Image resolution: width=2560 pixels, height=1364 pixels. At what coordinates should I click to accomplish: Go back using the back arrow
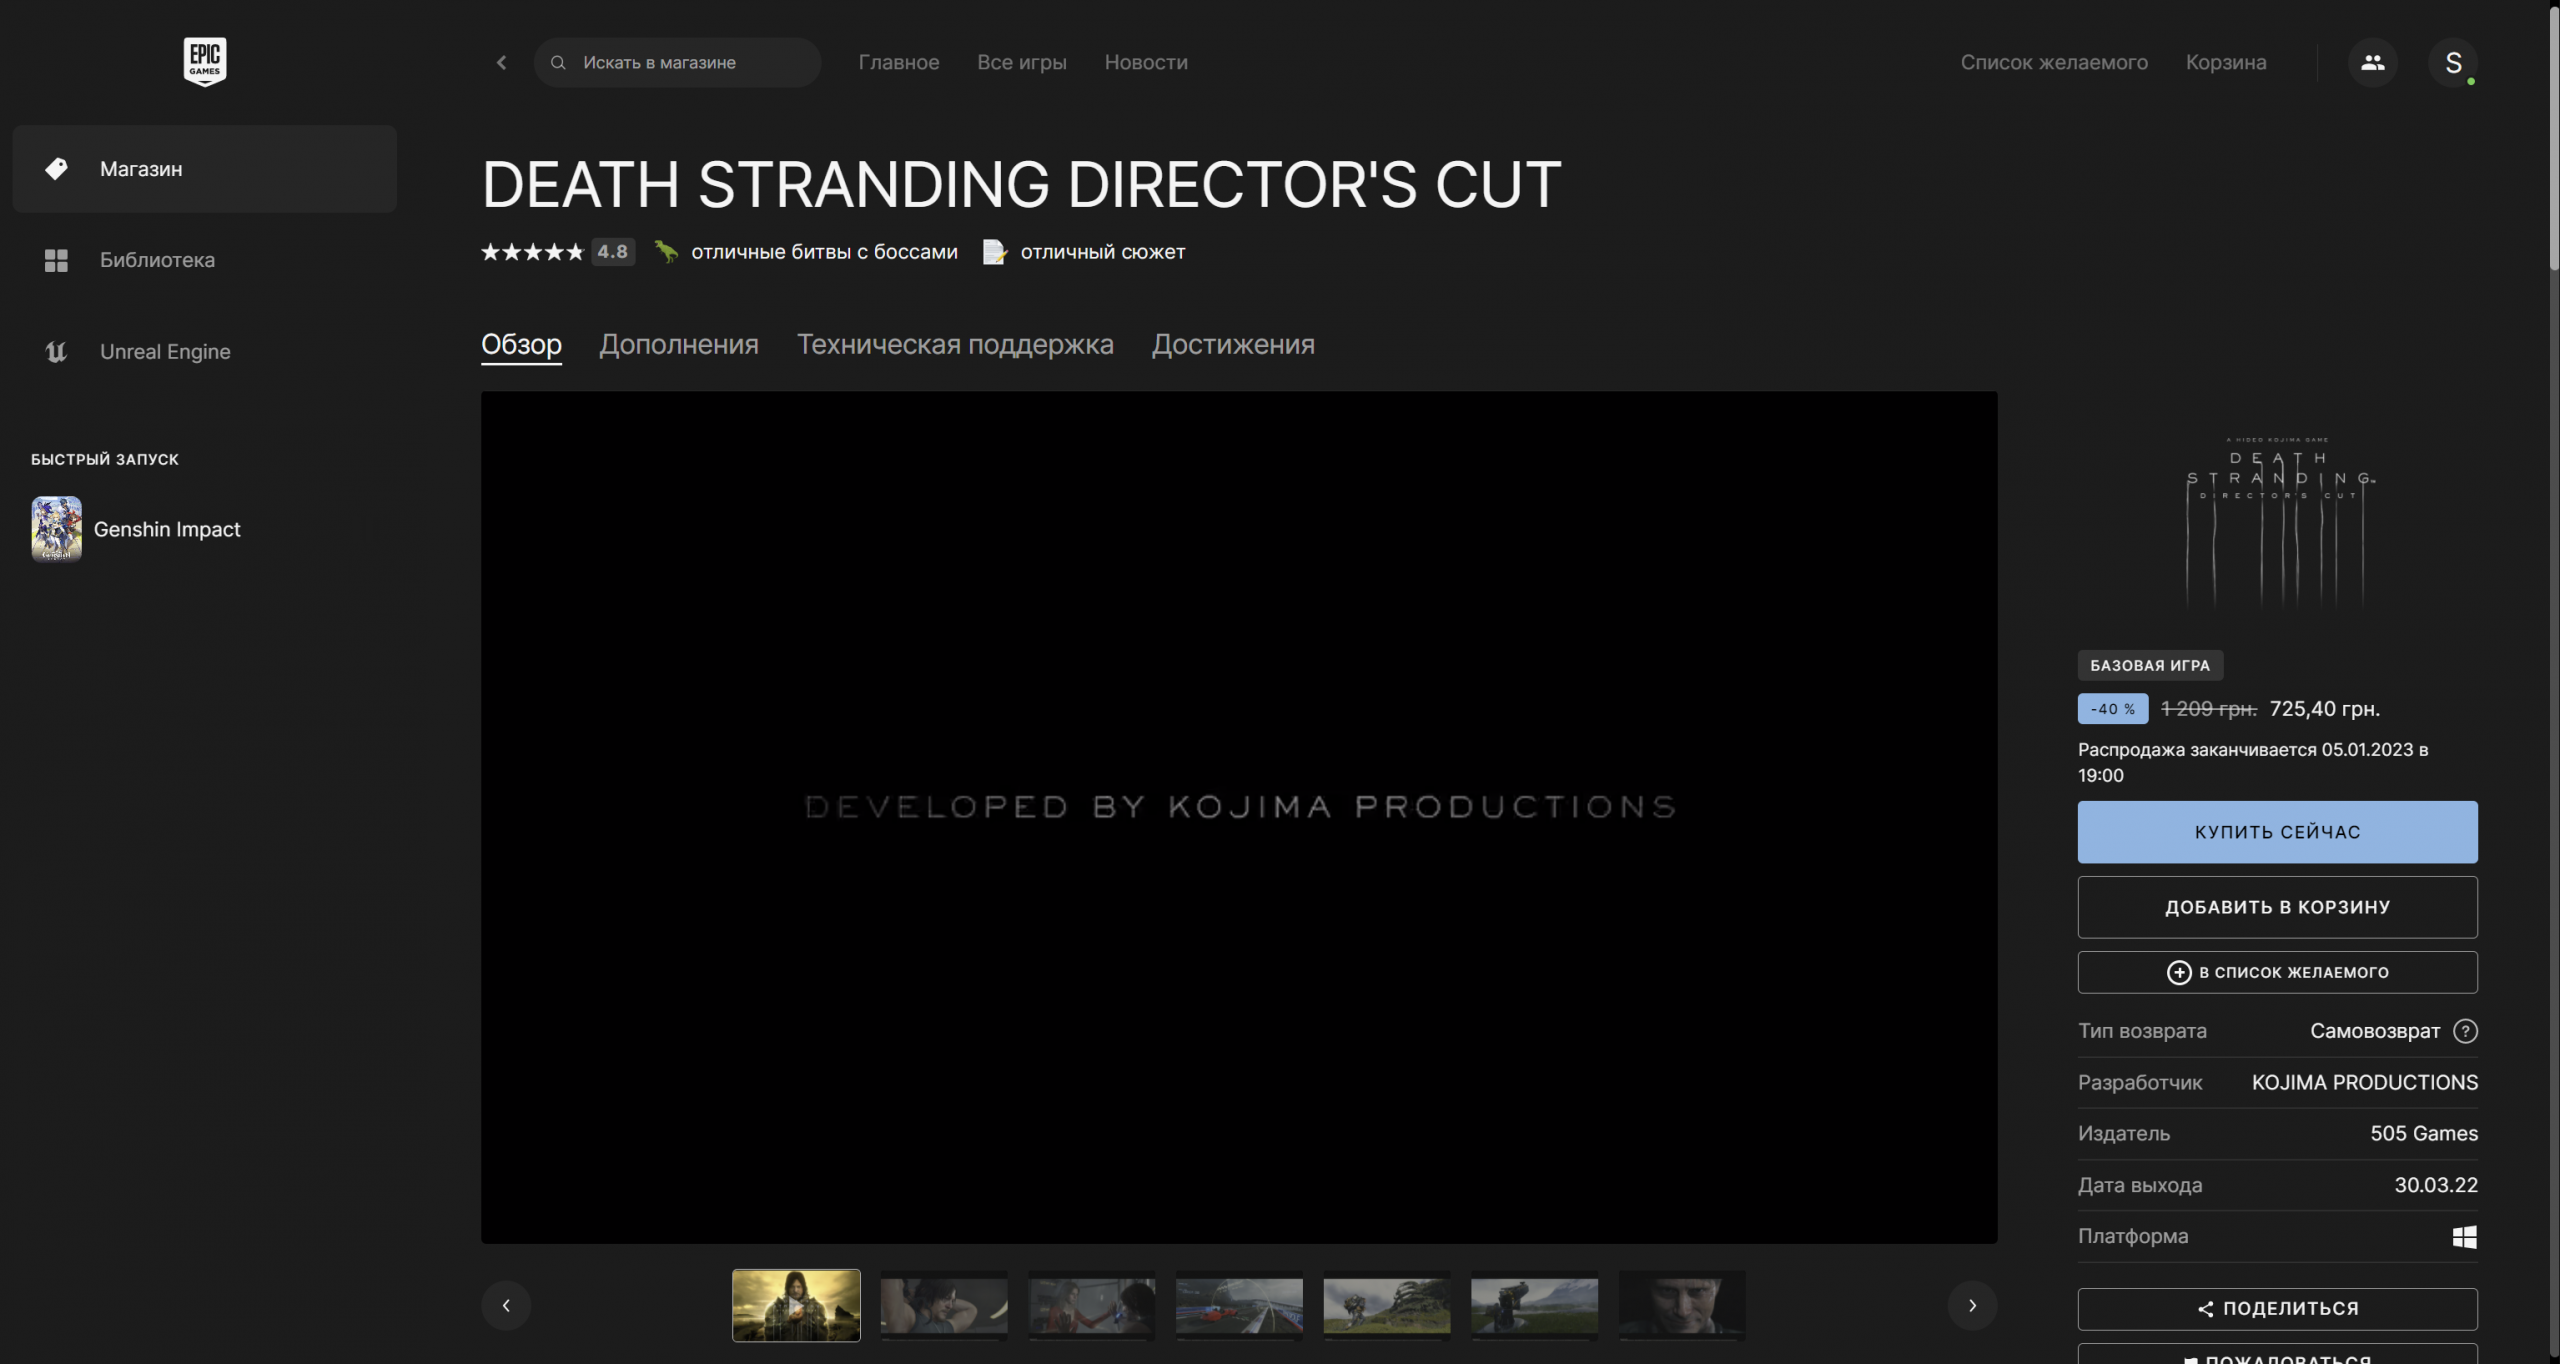click(501, 62)
